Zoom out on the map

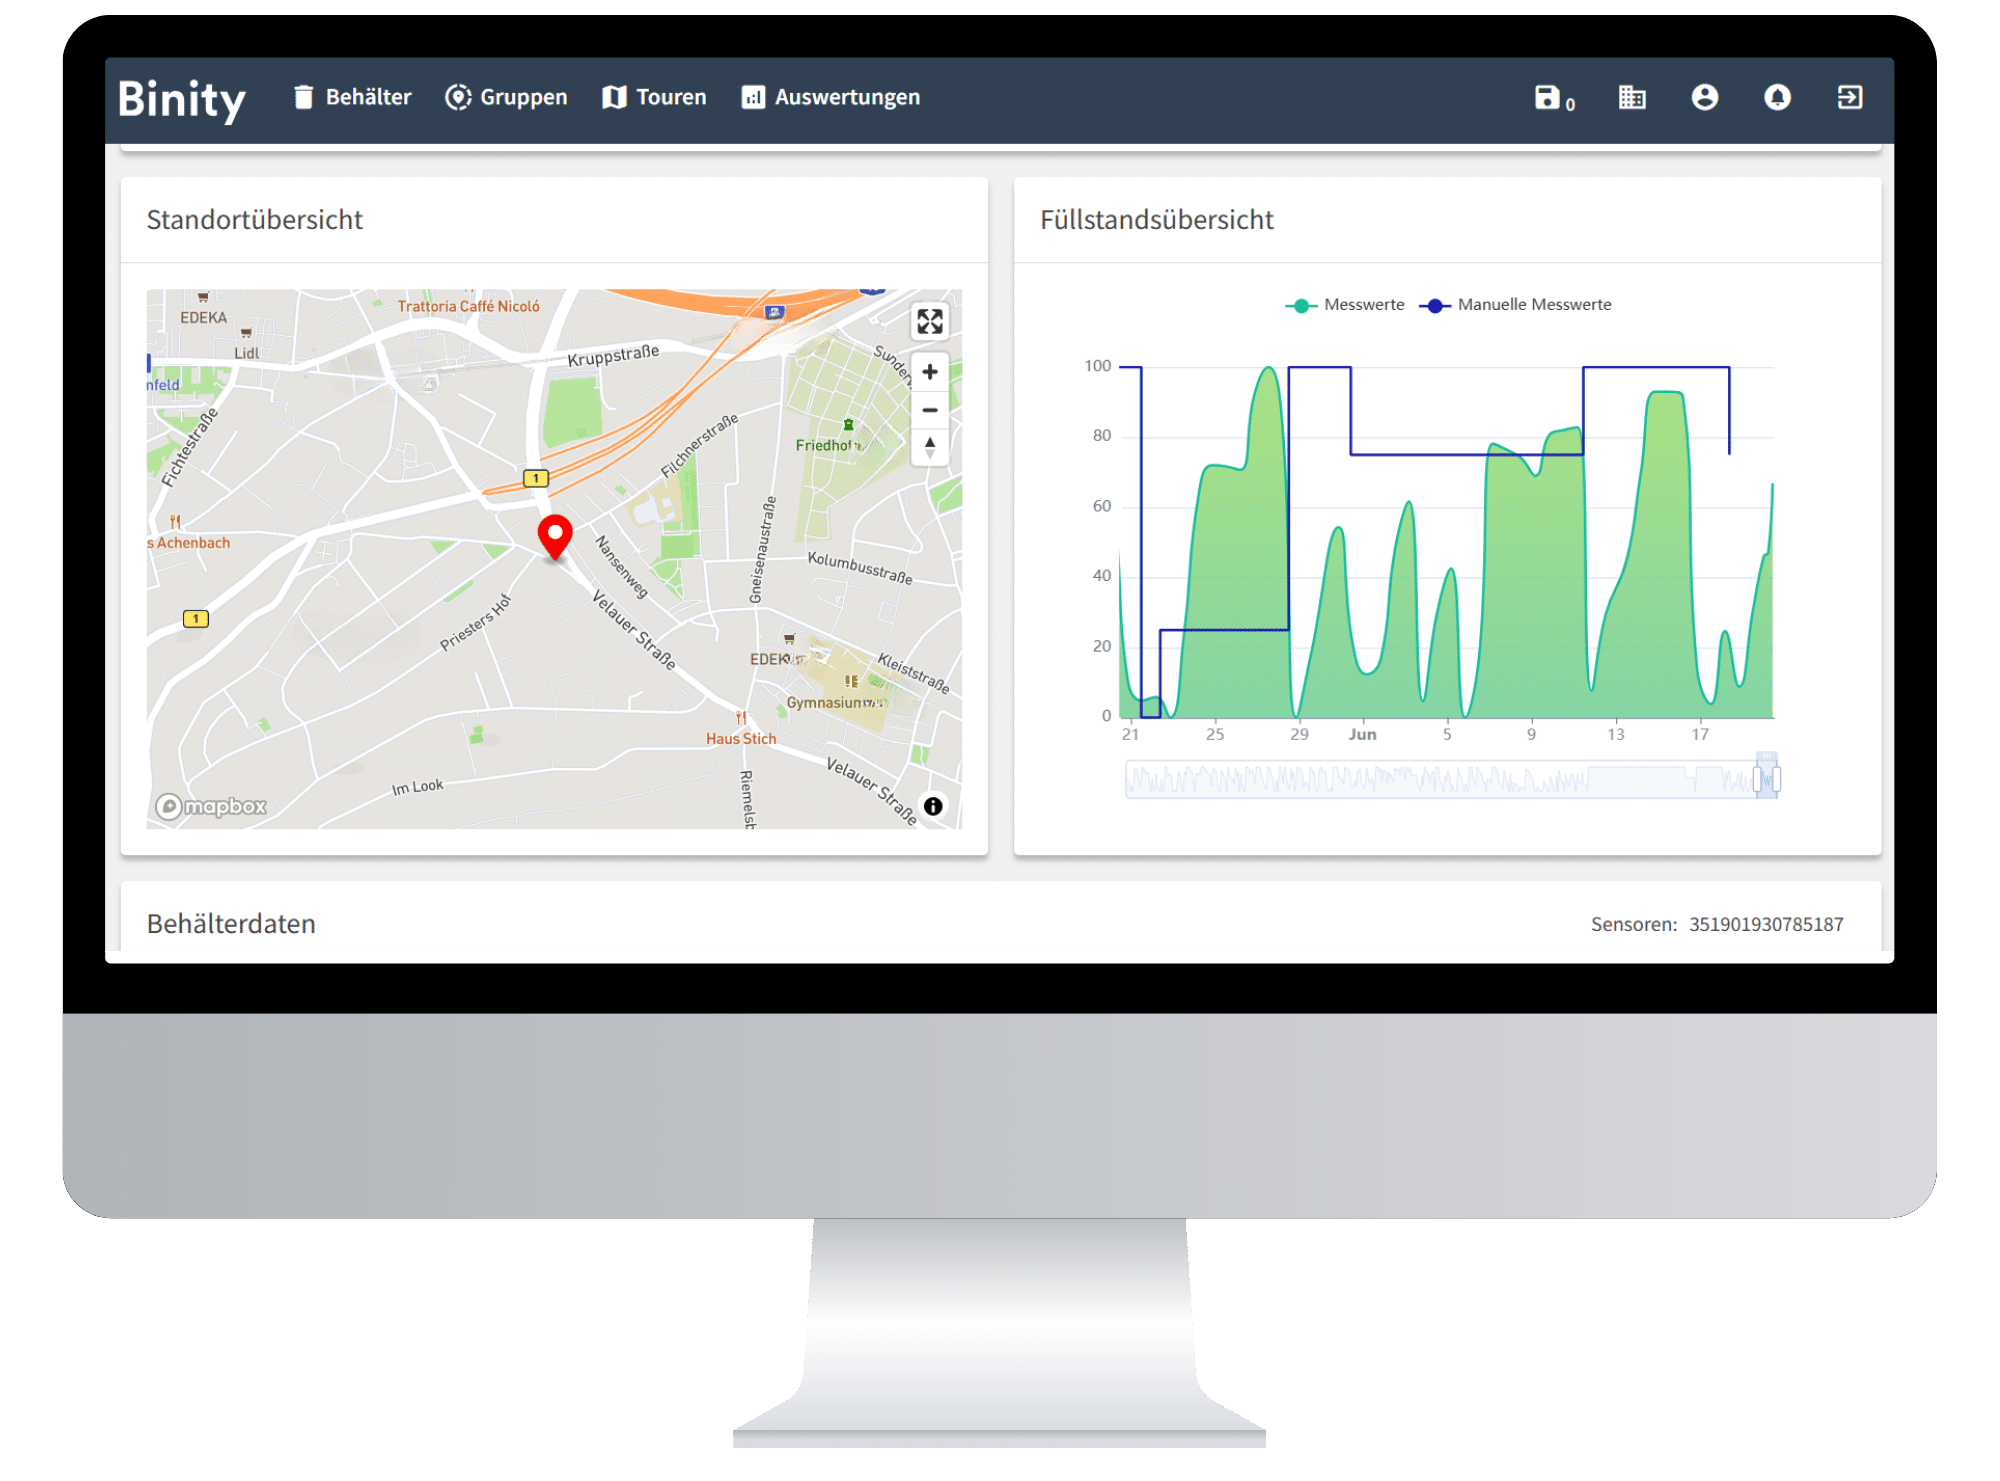tap(929, 410)
